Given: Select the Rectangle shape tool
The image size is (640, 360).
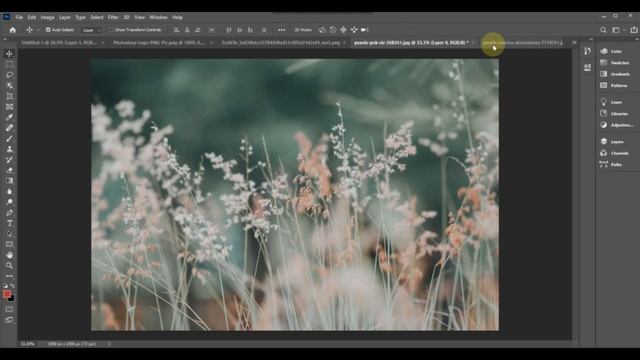Looking at the screenshot, I should tap(9, 244).
